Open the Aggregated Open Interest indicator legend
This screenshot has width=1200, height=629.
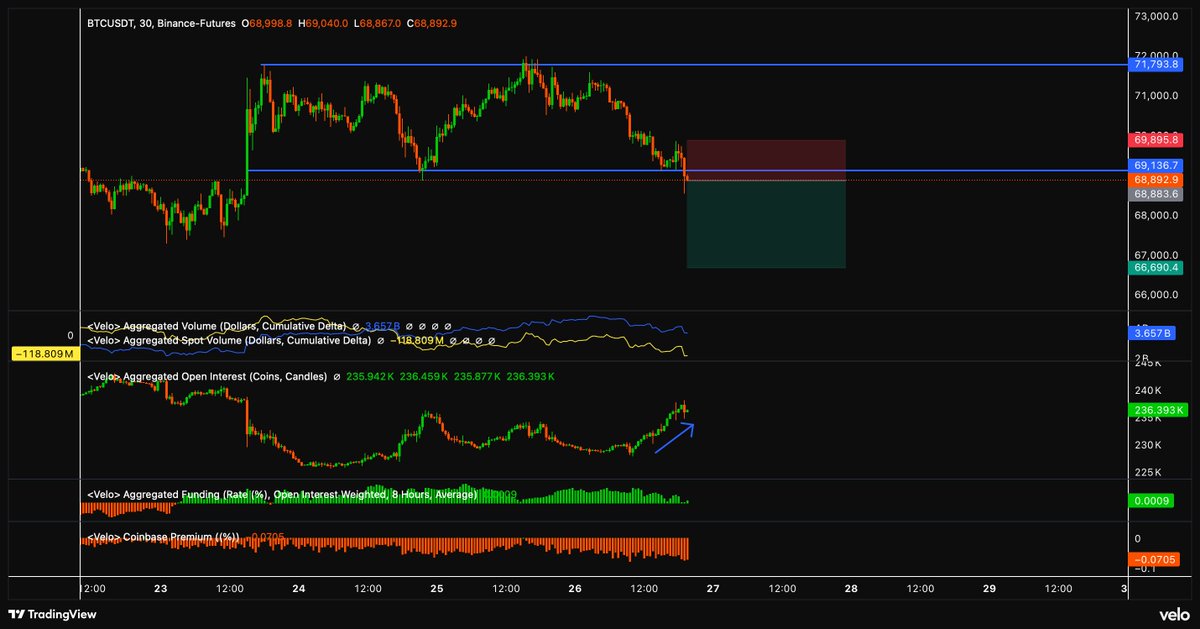207,376
